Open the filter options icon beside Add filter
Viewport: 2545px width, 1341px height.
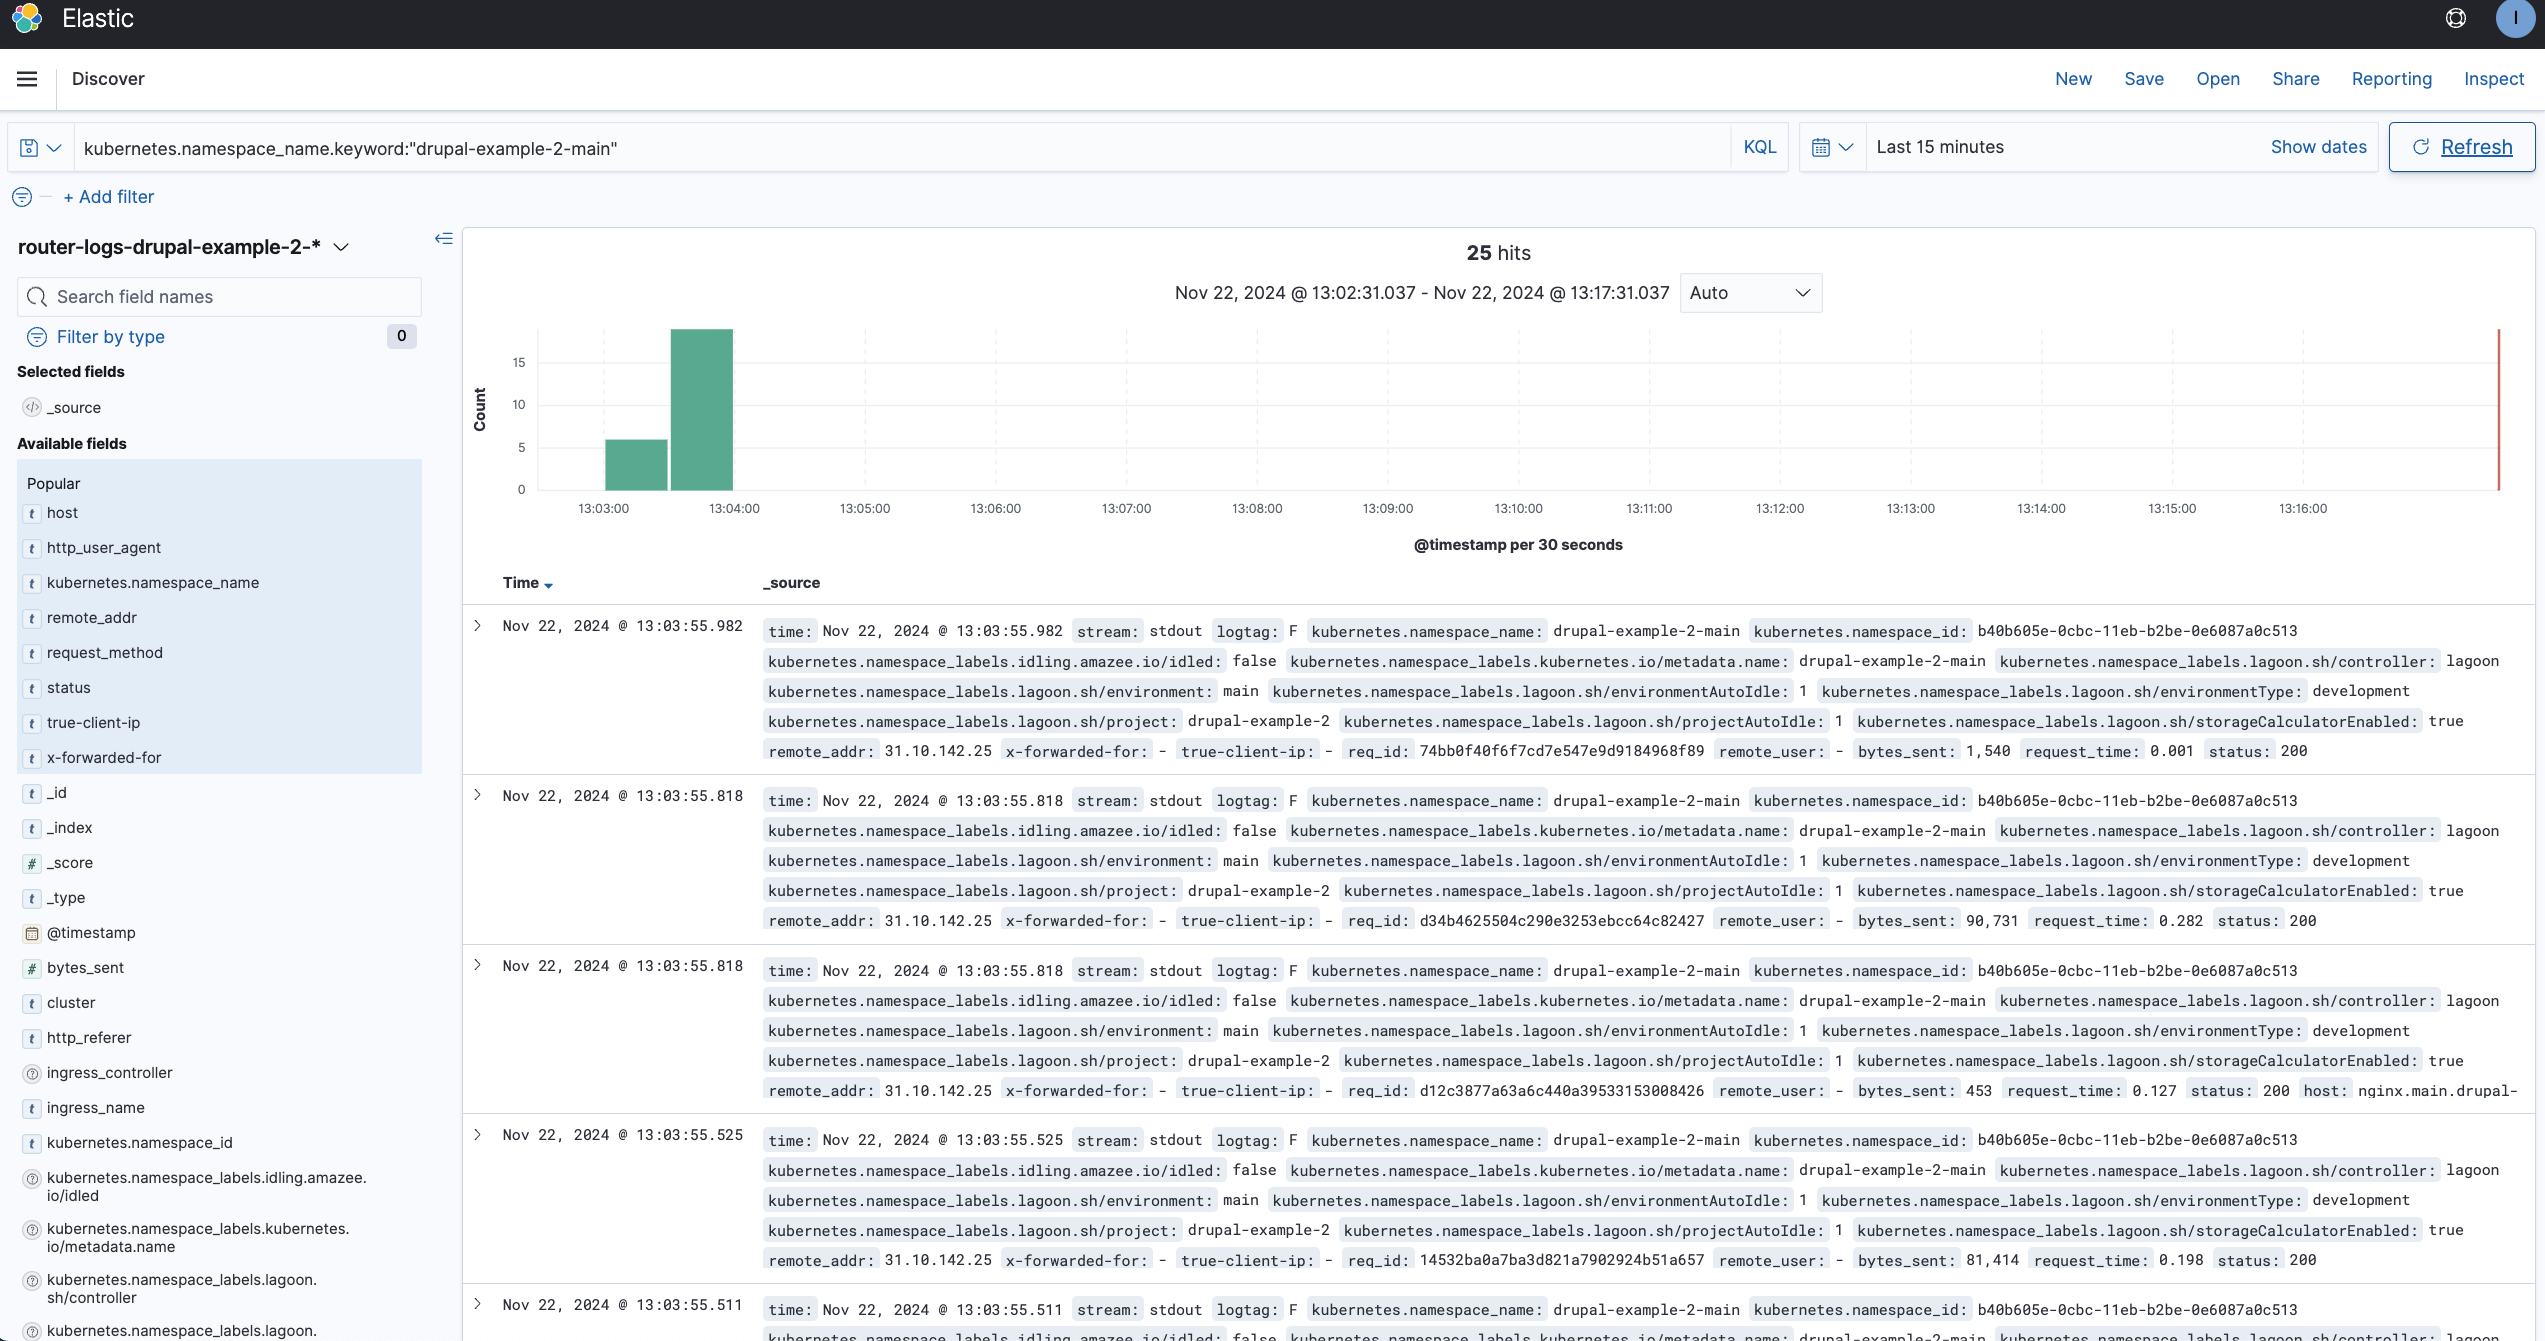[22, 197]
